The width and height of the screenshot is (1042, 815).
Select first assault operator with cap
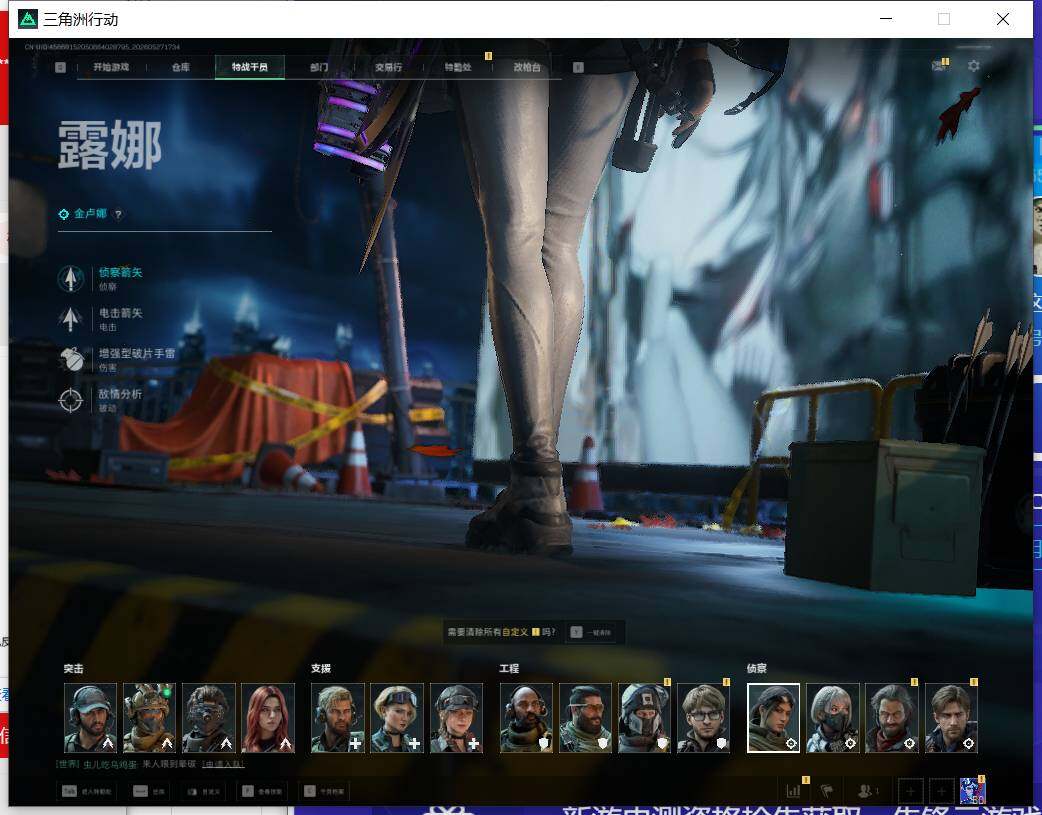point(90,718)
